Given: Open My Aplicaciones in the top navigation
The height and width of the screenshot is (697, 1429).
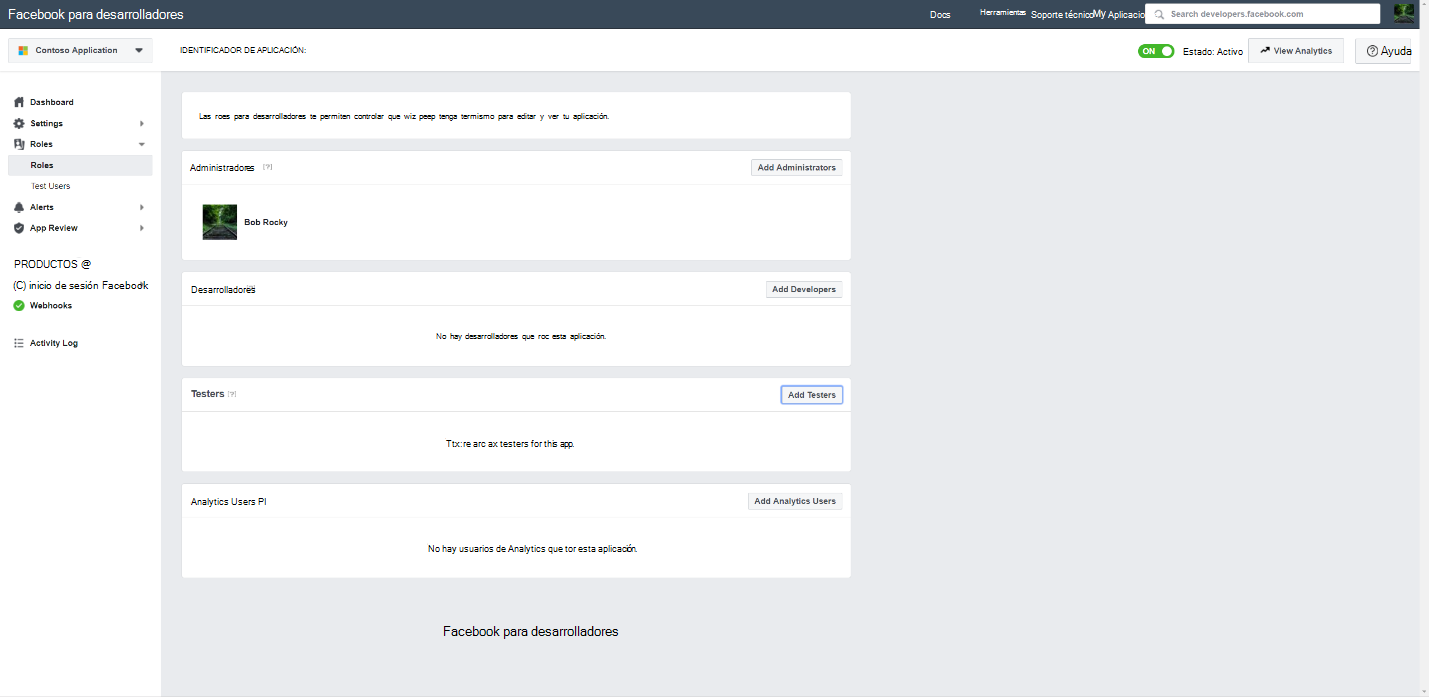Looking at the screenshot, I should point(1118,15).
